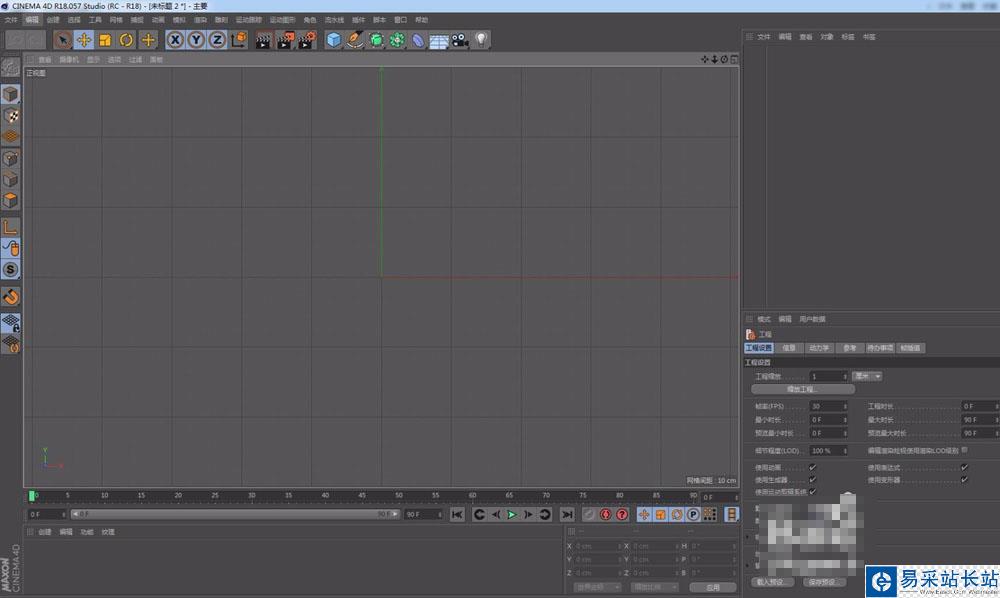Open the Subdivision Surface generator icon
Image resolution: width=1000 pixels, height=598 pixels.
coord(376,40)
